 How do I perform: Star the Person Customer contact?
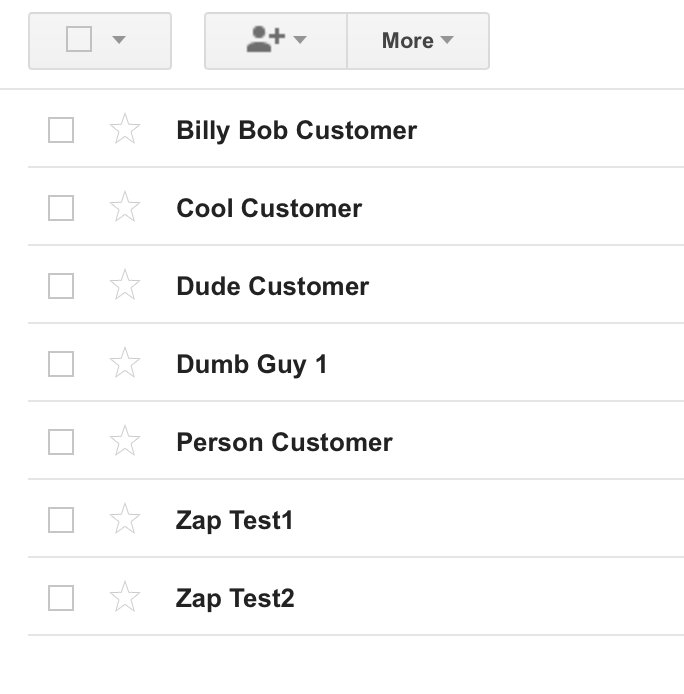tap(125, 441)
